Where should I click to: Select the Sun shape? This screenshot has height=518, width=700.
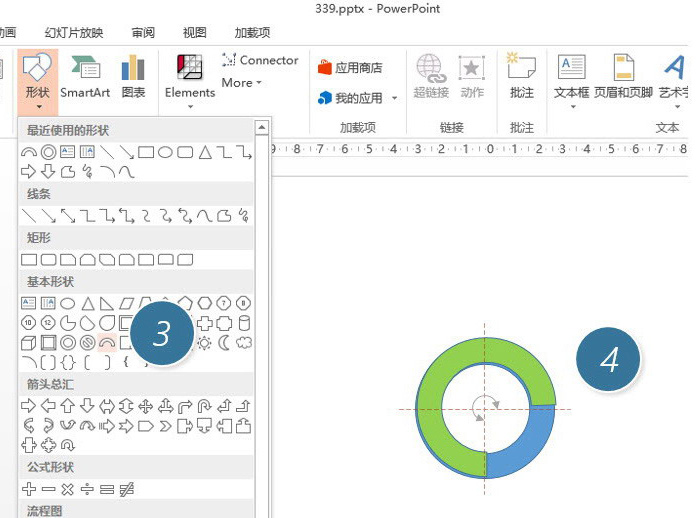[204, 343]
